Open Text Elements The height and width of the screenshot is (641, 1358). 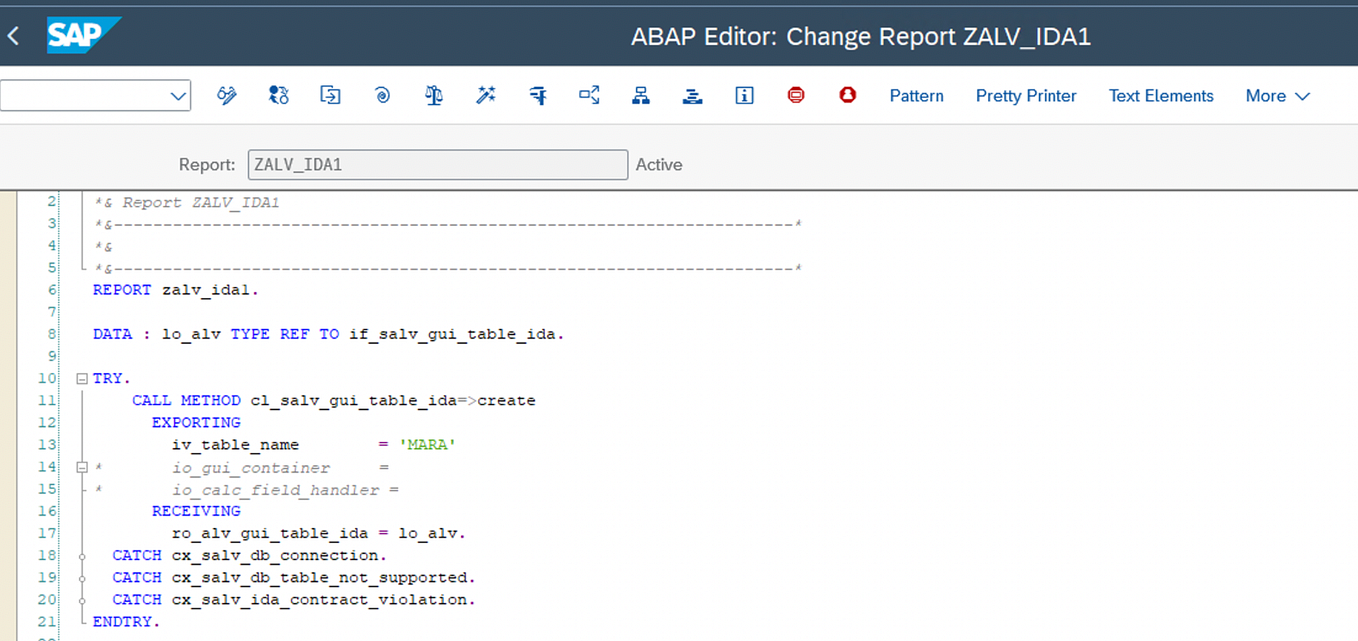tap(1161, 96)
